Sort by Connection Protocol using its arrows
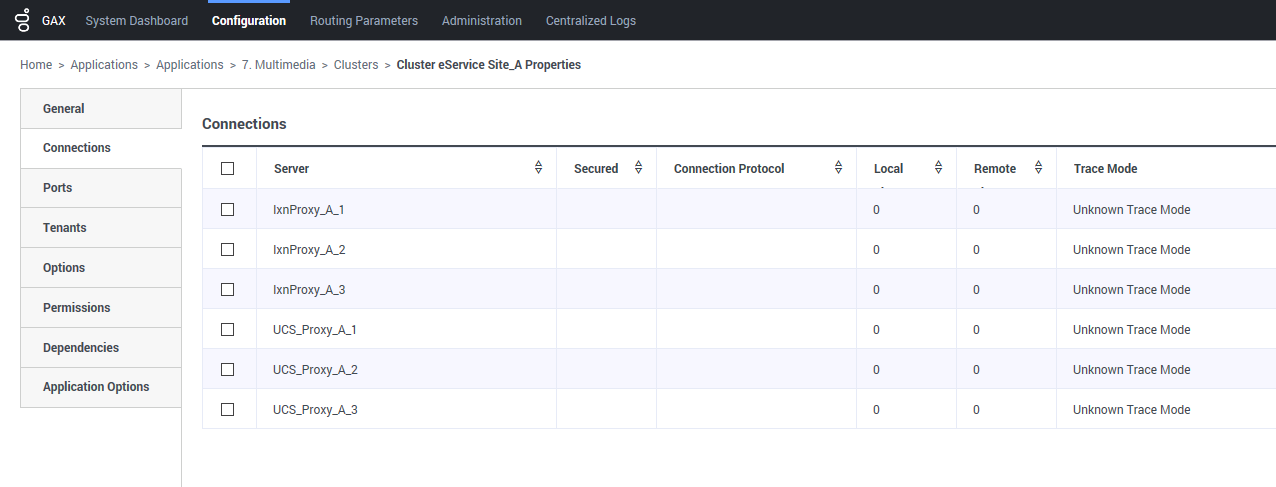Screen dimensions: 1276x487 pyautogui.click(x=838, y=168)
